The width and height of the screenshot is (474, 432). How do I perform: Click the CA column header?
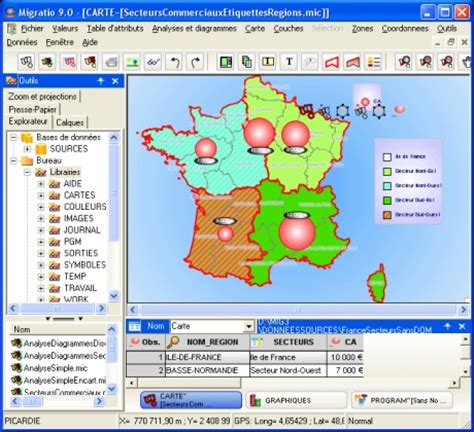point(345,342)
